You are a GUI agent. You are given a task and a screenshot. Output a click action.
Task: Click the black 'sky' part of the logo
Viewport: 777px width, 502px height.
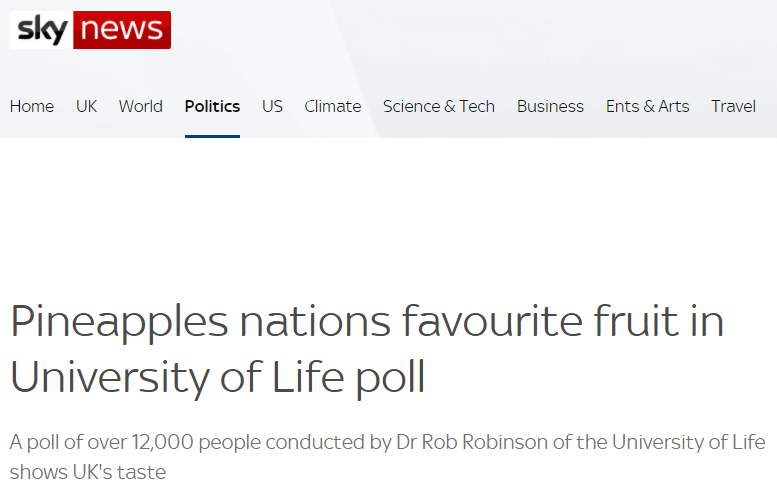(x=42, y=30)
